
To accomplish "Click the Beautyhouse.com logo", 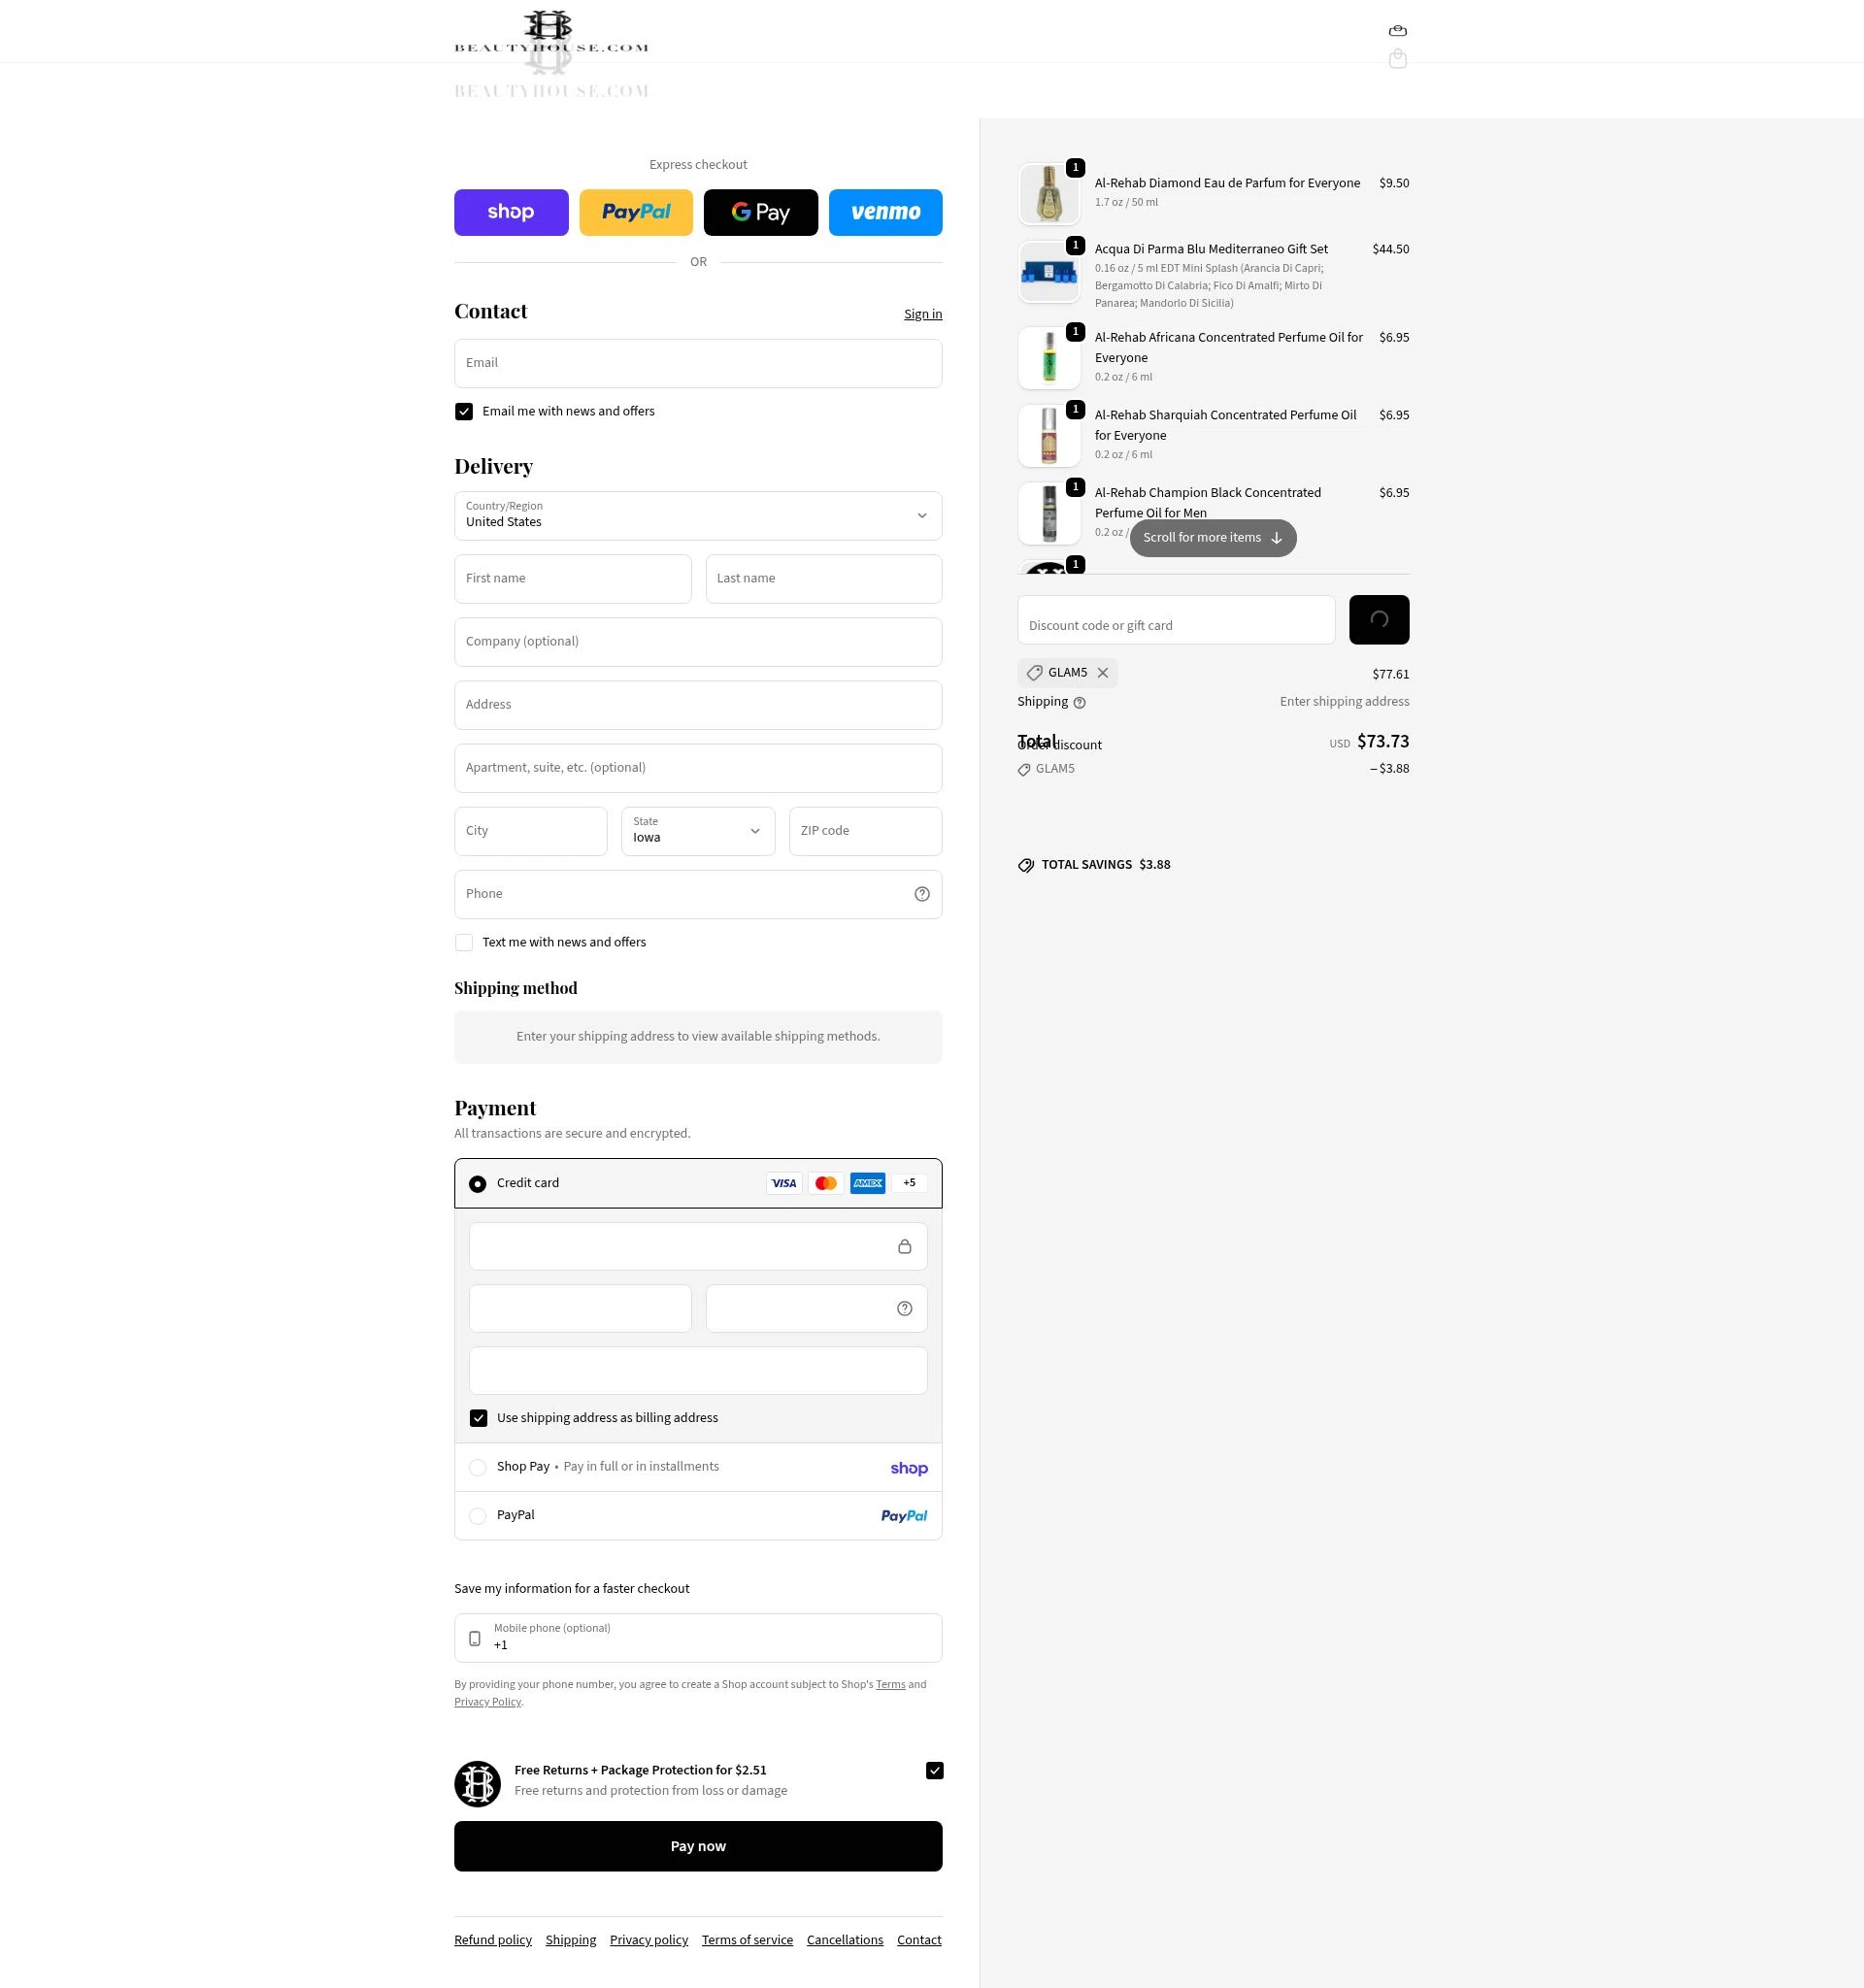I will [551, 32].
